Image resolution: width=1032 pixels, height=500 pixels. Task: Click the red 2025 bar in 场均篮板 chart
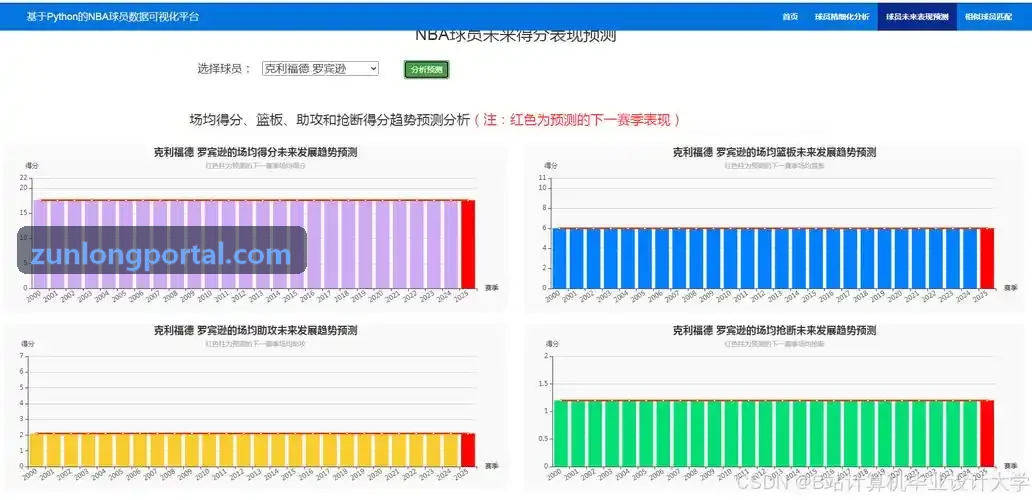point(987,258)
